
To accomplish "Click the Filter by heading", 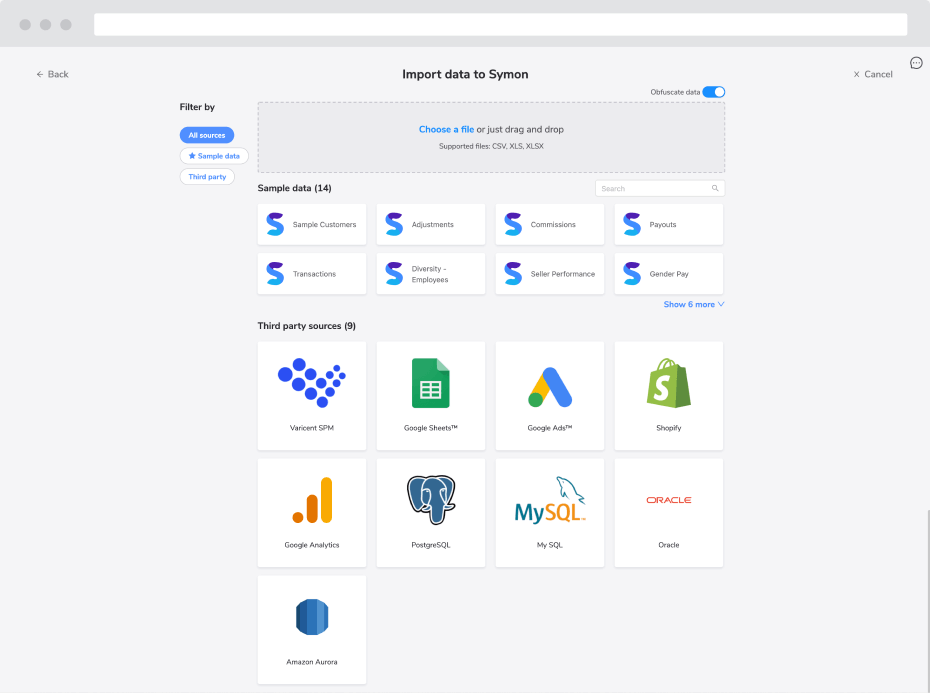I will pos(198,107).
